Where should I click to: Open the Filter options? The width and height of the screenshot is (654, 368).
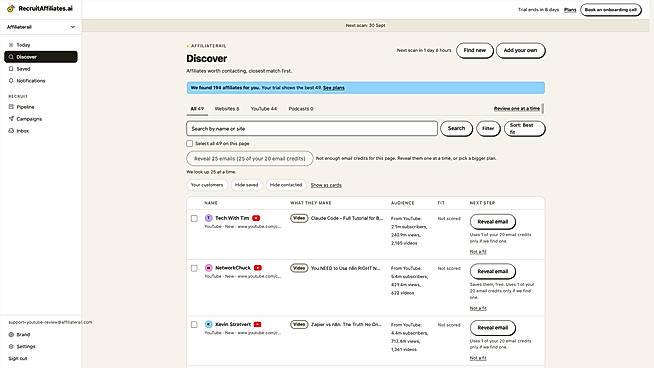coord(488,129)
